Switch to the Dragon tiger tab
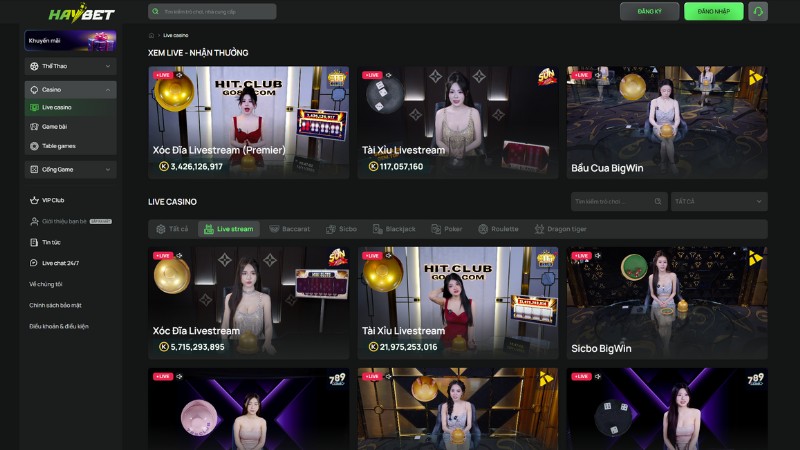Image resolution: width=800 pixels, height=450 pixels. [x=560, y=229]
